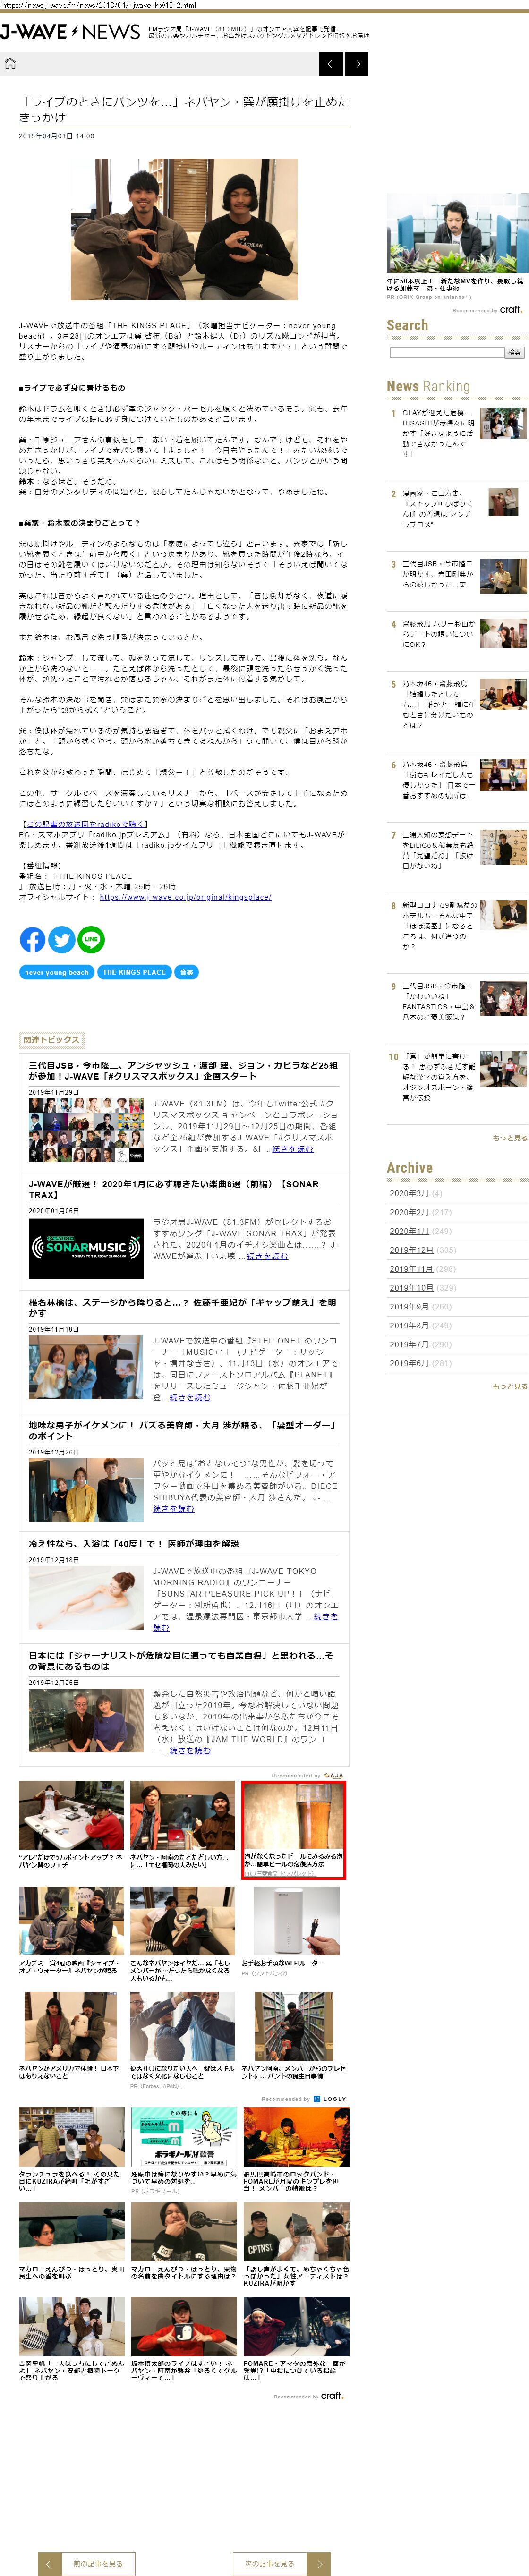529x2576 pixels.
Task: Click the J-WAVE NEWS logo
Action: coord(70,32)
